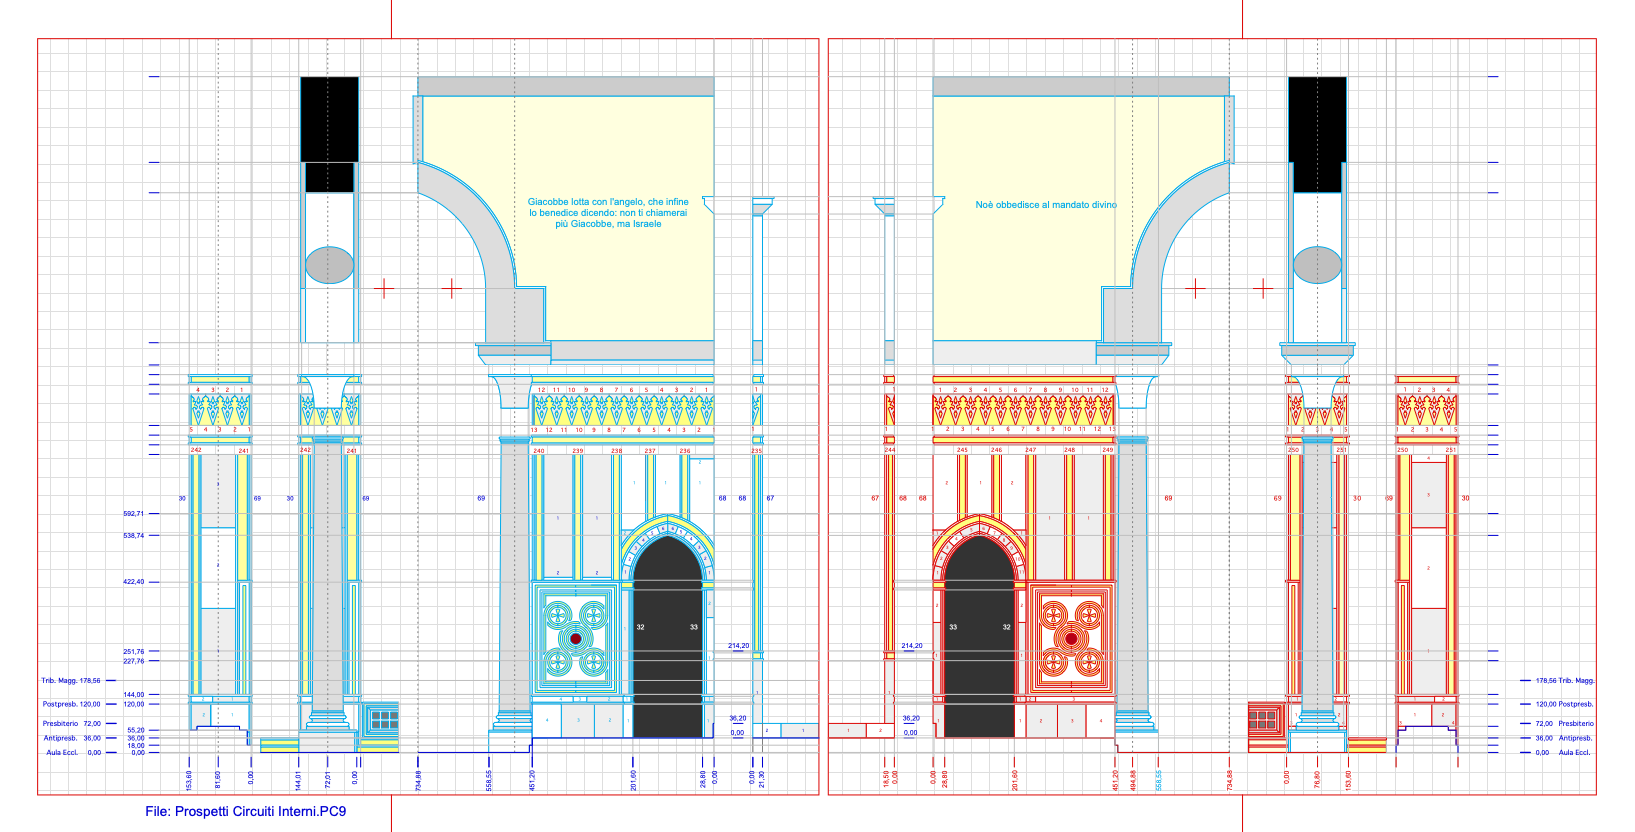
Task: Click '36,00 Antipresb.' label on right sheet
Action: click(x=1563, y=738)
